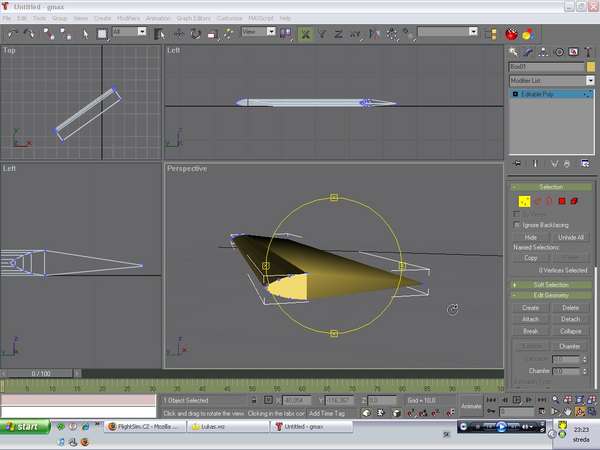
Task: Click the Detach button
Action: pyautogui.click(x=570, y=319)
